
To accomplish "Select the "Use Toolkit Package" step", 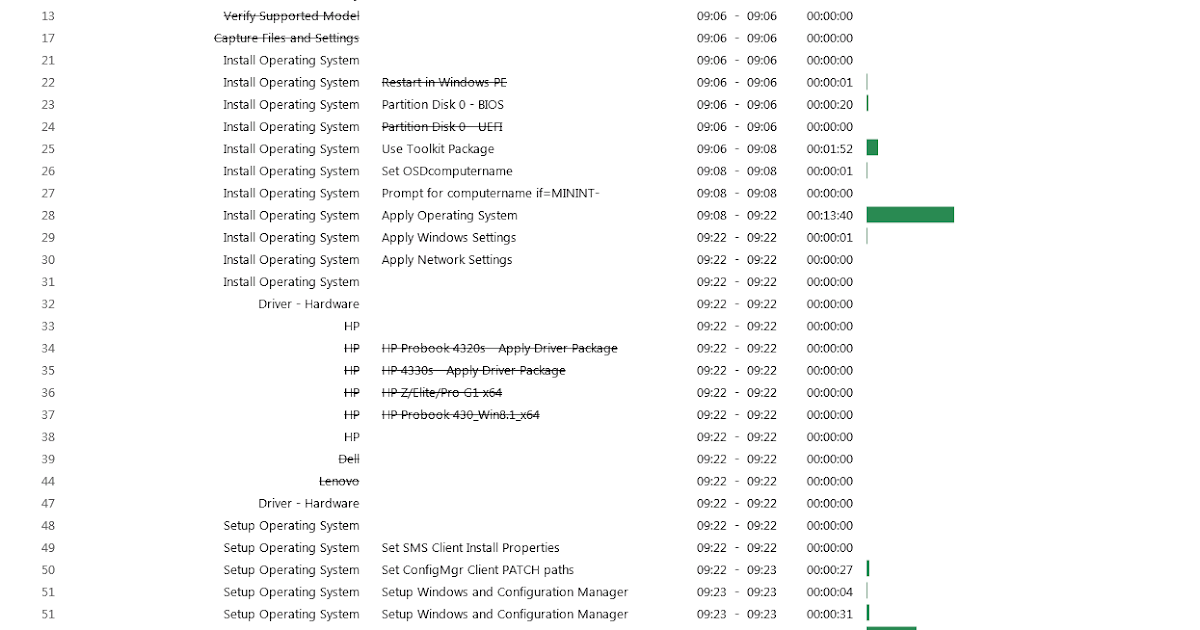I will click(439, 148).
